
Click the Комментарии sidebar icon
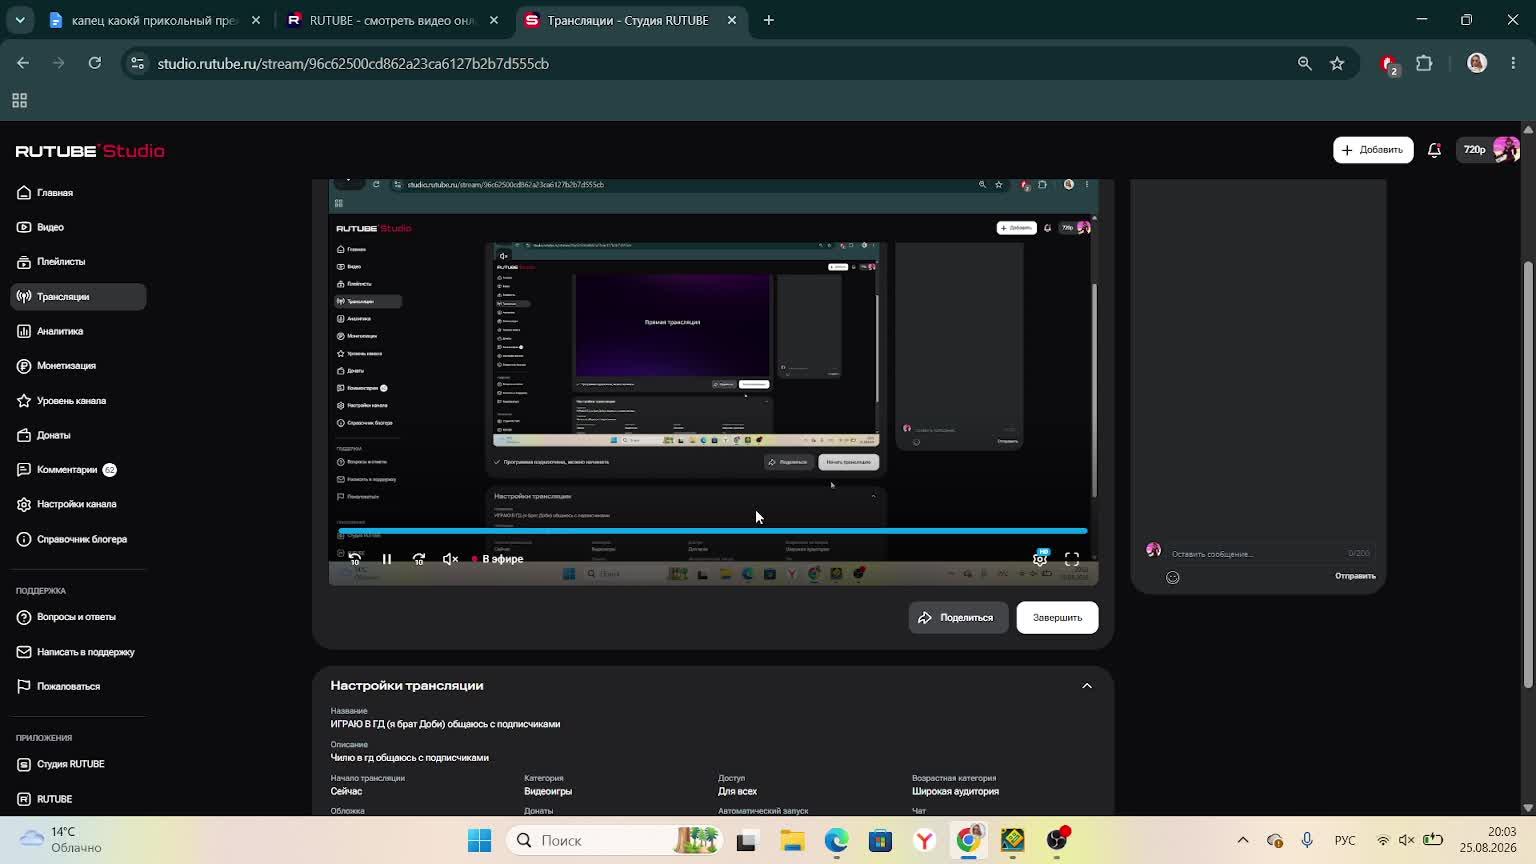[x=24, y=470]
